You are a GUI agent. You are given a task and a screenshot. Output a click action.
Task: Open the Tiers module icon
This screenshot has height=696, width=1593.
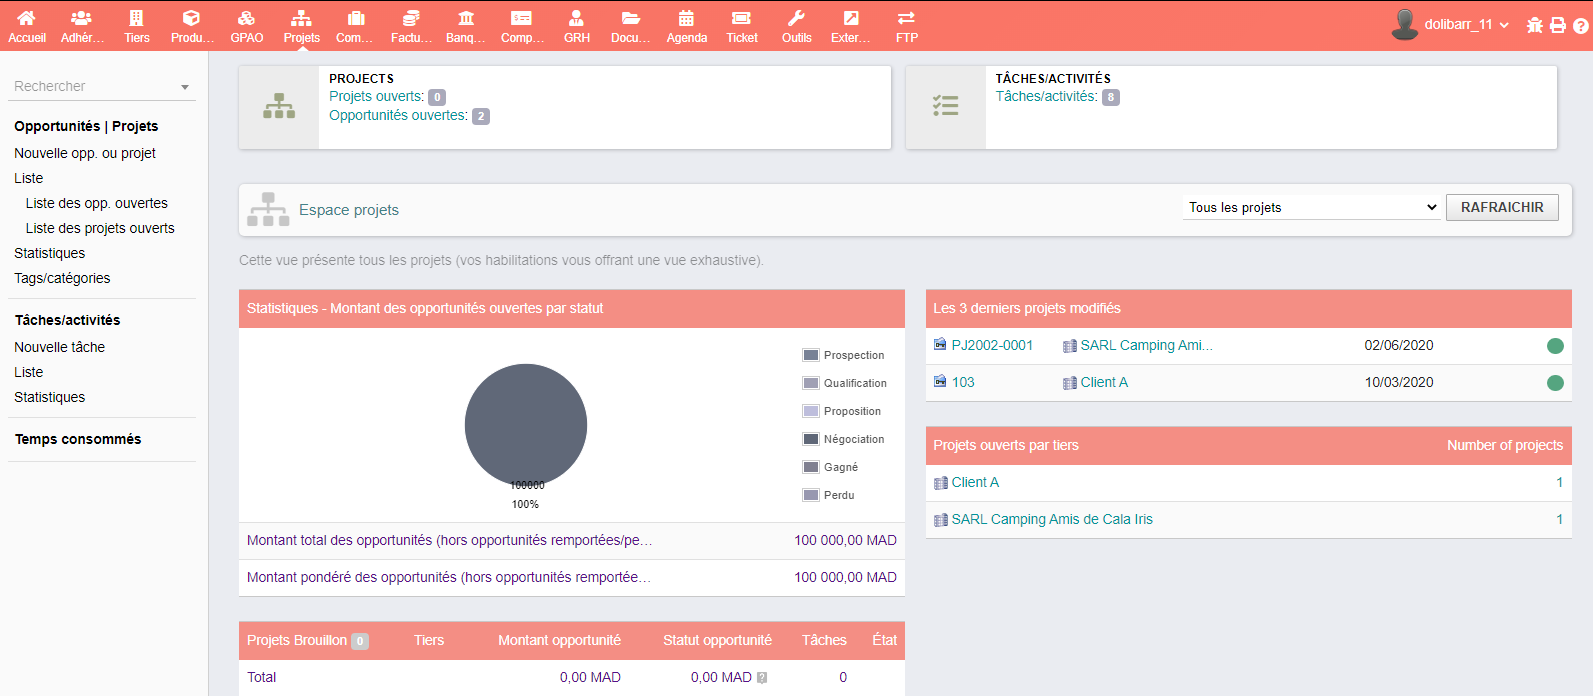point(137,18)
